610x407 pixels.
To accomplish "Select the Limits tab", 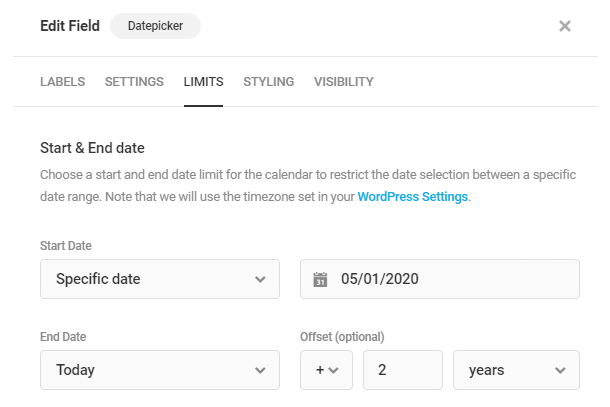I will pos(203,82).
